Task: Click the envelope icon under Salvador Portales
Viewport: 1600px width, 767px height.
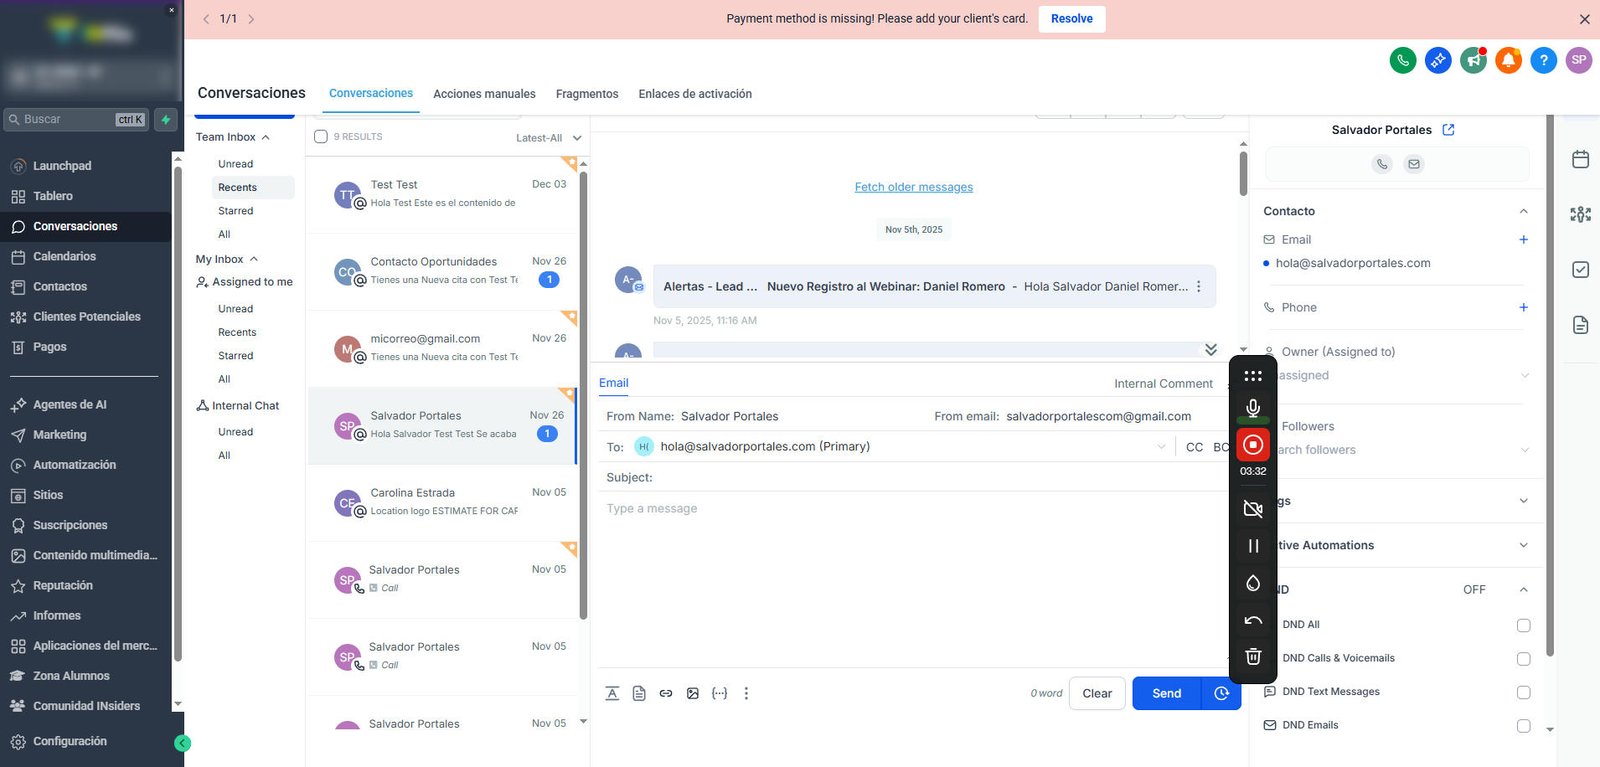Action: pyautogui.click(x=1414, y=164)
